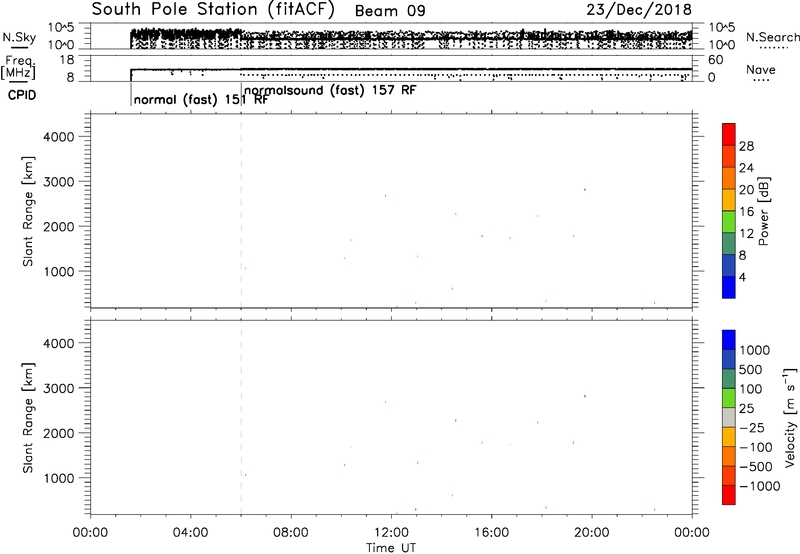The image size is (800, 554).
Task: Click the yellow −25 to −100 velocity swatch
Action: click(x=729, y=437)
